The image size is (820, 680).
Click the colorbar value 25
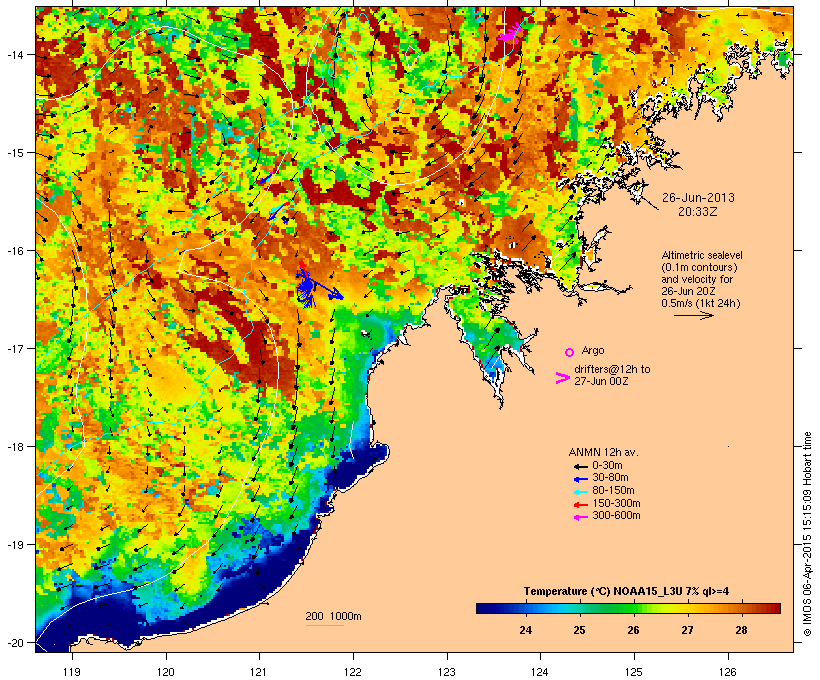(x=579, y=630)
